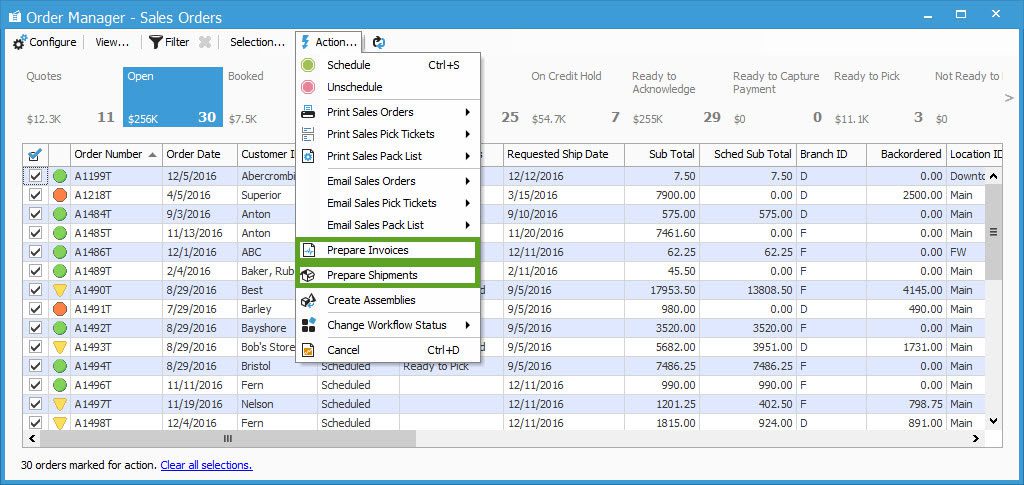This screenshot has width=1024, height=485.
Task: Uncheck the checkbox for order A1492T
Action: tap(35, 328)
